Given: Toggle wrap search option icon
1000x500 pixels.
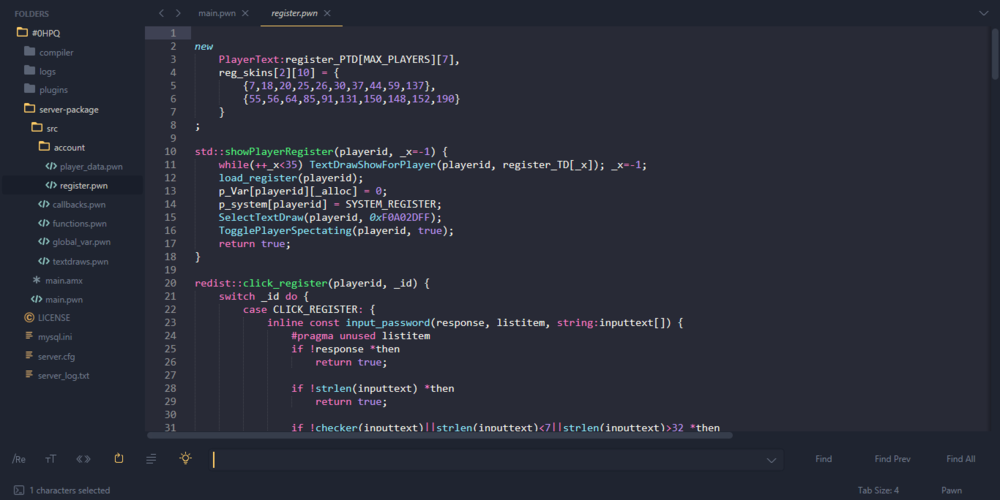Looking at the screenshot, I should click(119, 459).
